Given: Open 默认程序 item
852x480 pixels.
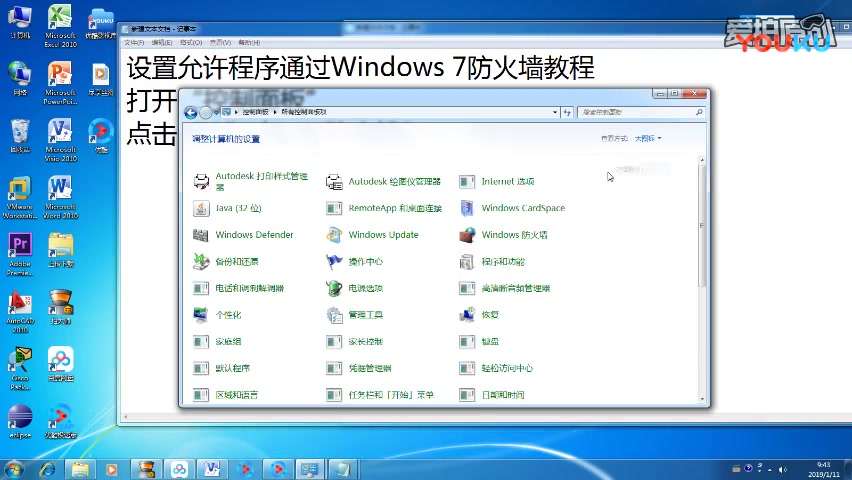Looking at the screenshot, I should coord(221,368).
